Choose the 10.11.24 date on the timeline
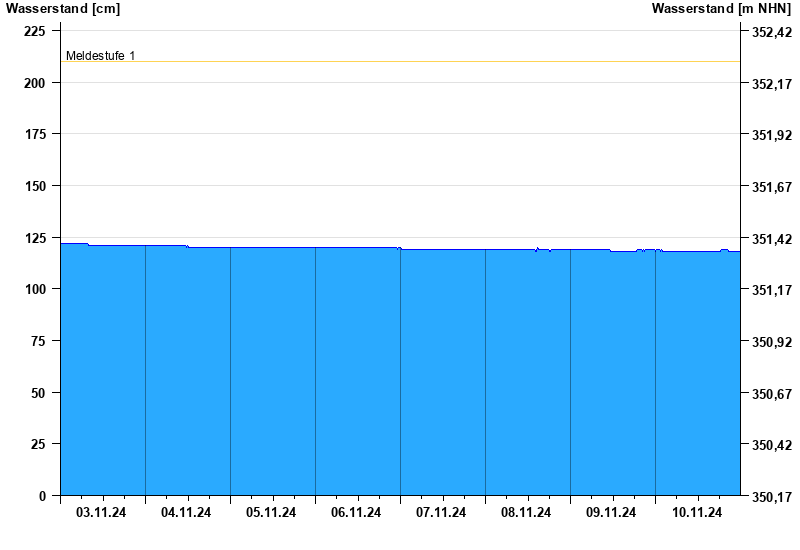 point(697,513)
